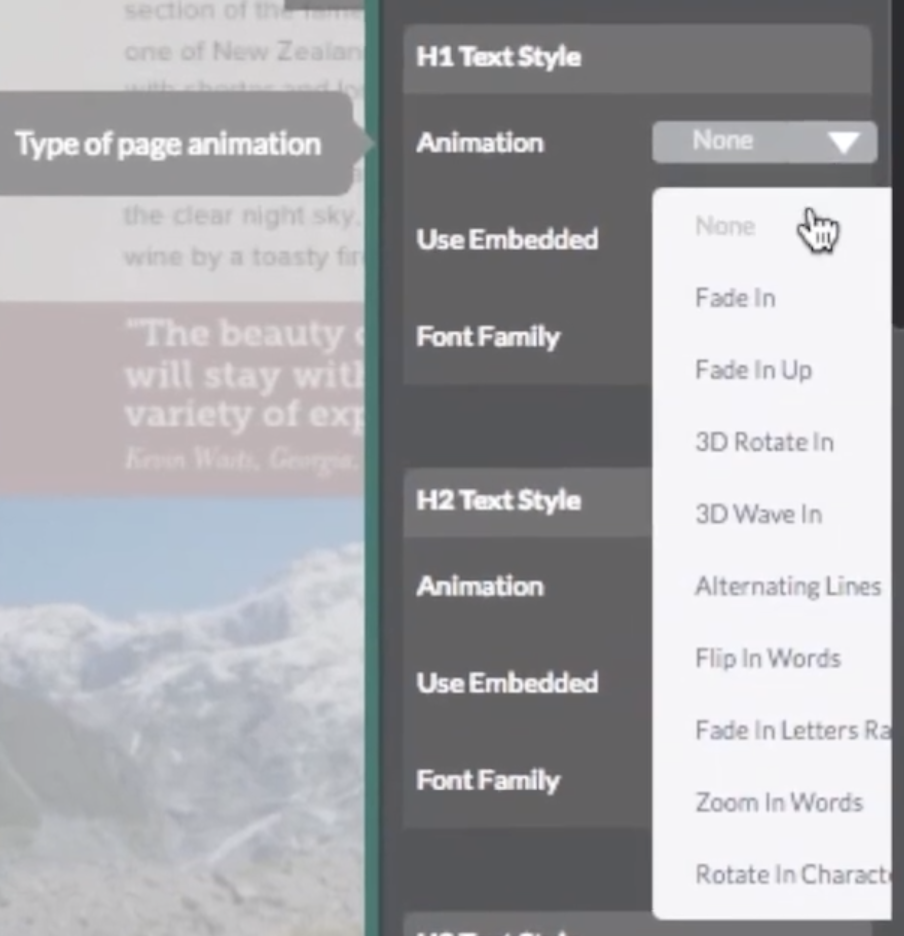Toggle Use Embedded for H2 text

tap(507, 683)
